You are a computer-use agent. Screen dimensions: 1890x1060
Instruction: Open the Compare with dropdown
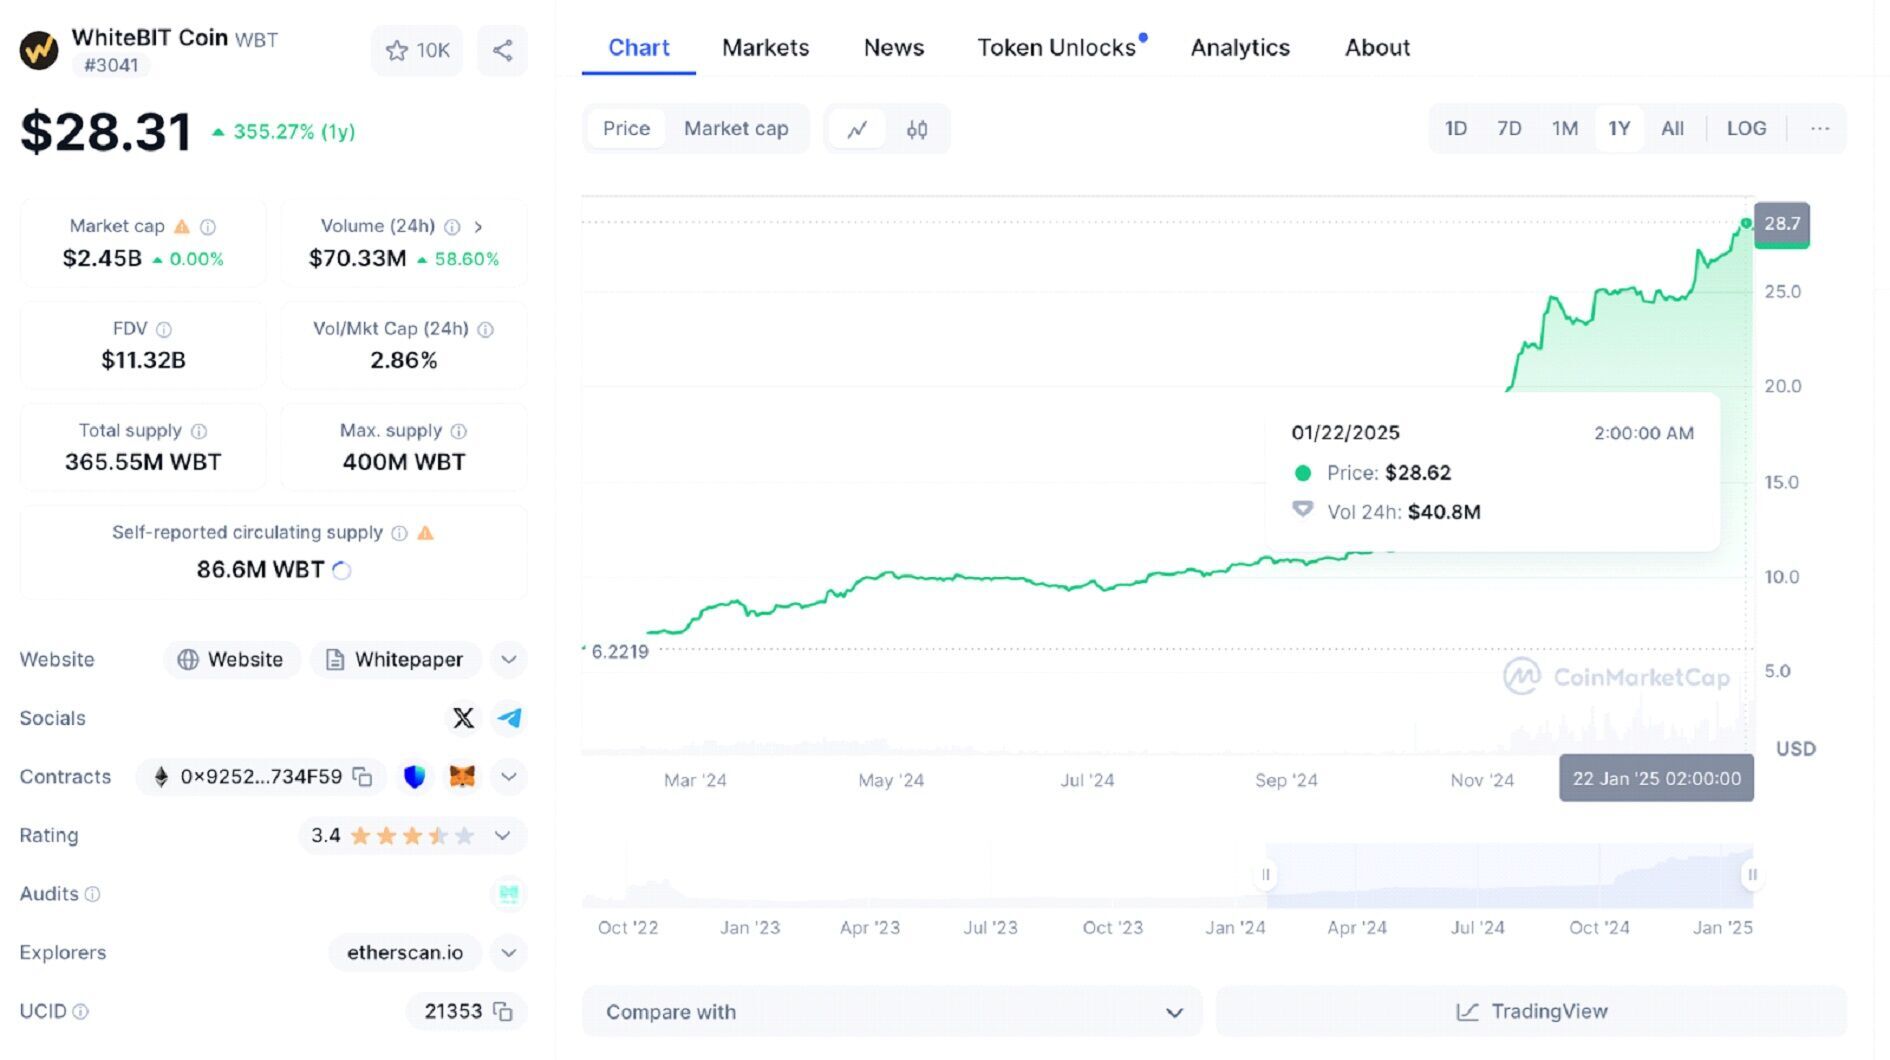tap(894, 1012)
